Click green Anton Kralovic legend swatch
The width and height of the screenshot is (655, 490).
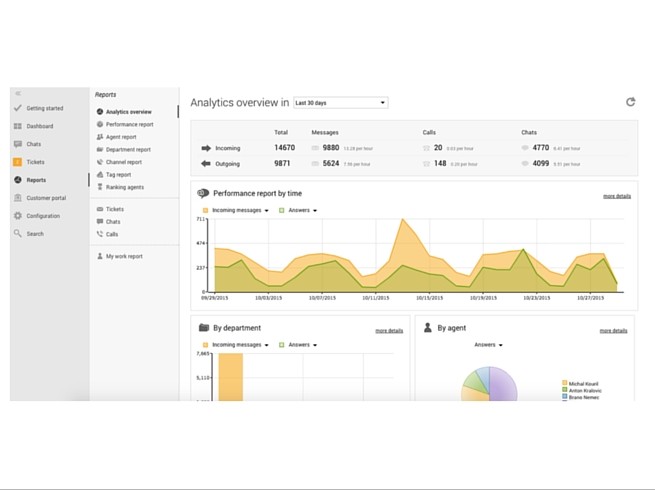[565, 390]
